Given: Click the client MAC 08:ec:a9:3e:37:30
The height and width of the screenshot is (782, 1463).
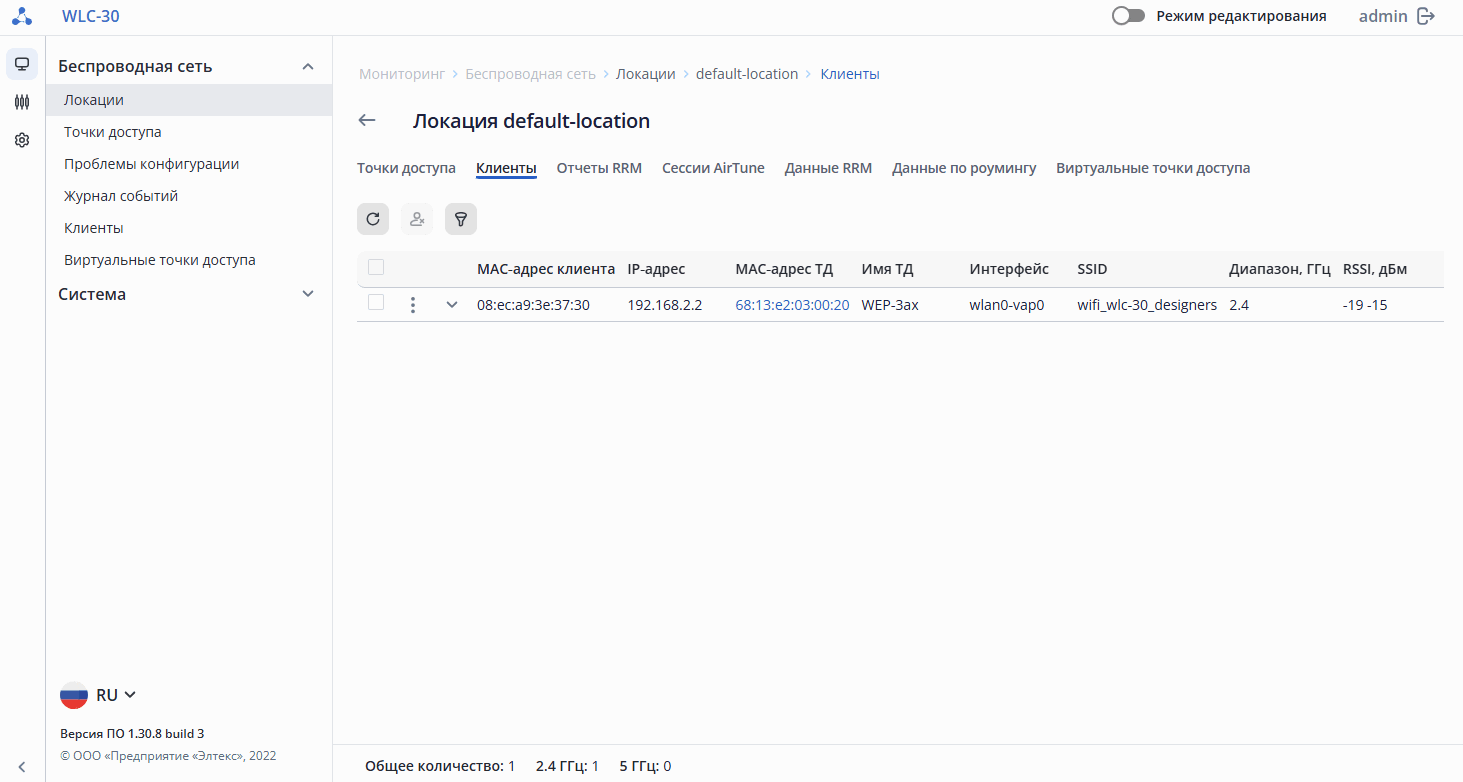Looking at the screenshot, I should point(533,305).
